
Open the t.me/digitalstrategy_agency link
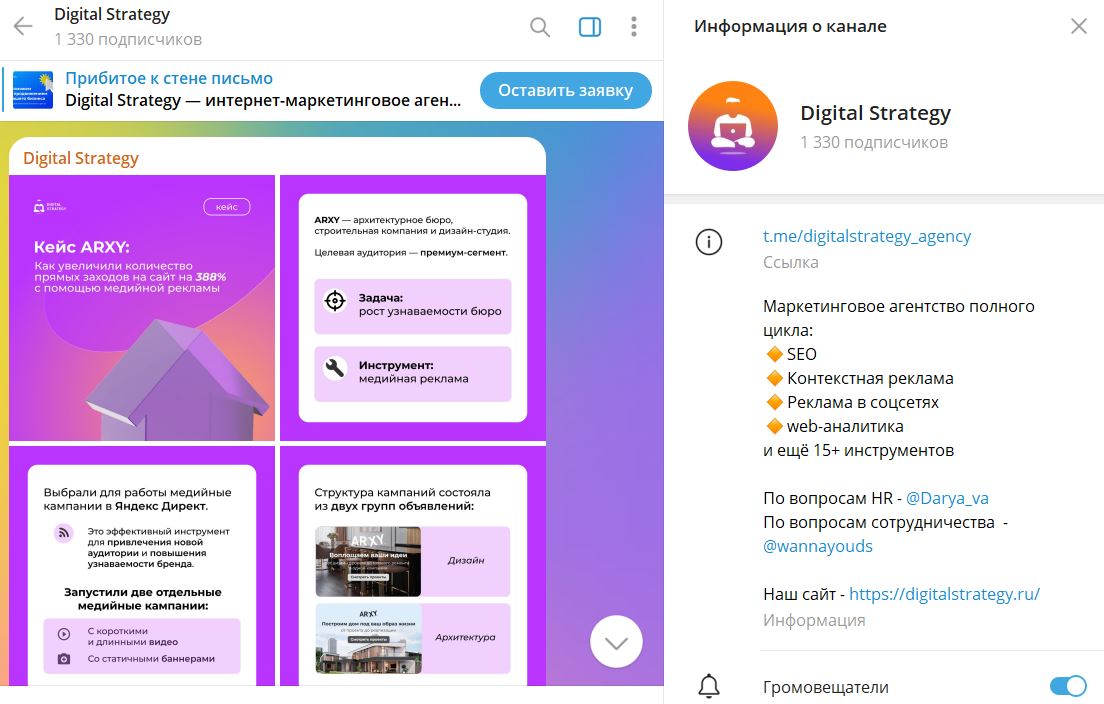pyautogui.click(x=866, y=237)
